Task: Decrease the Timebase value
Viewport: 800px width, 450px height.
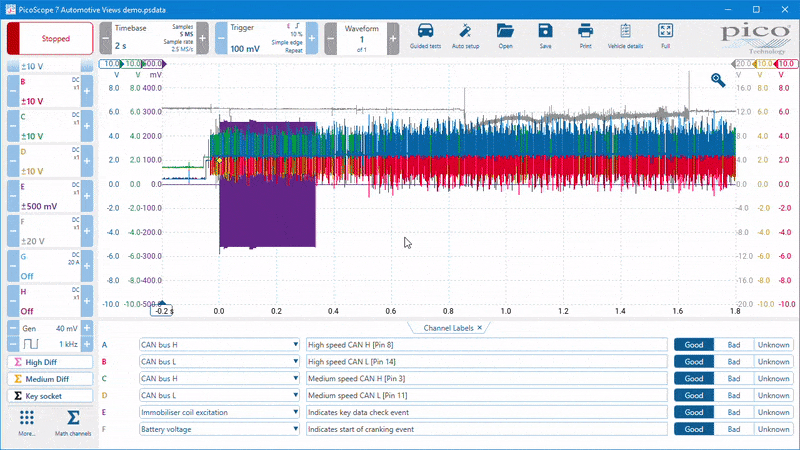Action: click(x=106, y=38)
